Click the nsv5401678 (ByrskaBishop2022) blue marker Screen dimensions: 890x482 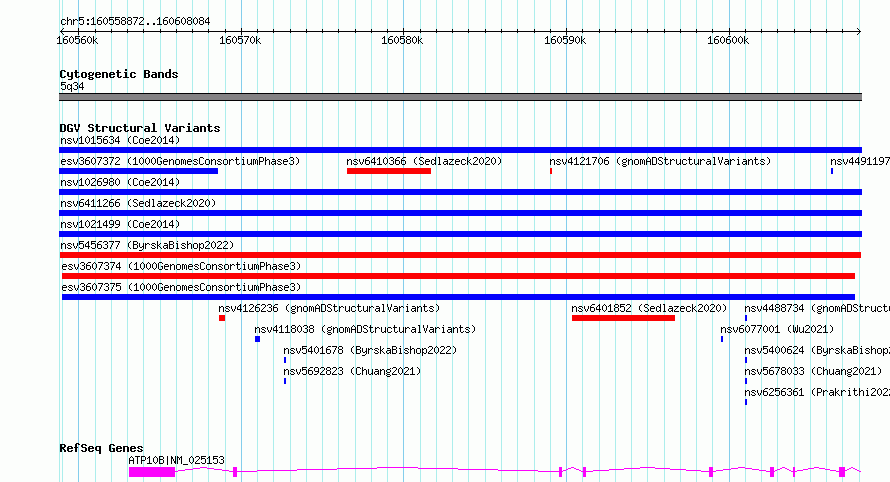pyautogui.click(x=285, y=360)
